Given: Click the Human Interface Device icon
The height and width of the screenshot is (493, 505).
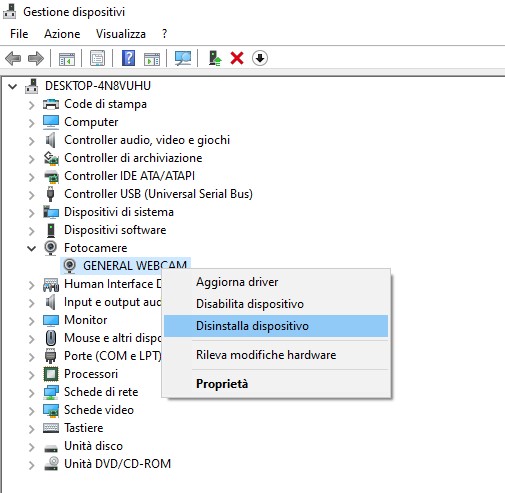Looking at the screenshot, I should (51, 284).
